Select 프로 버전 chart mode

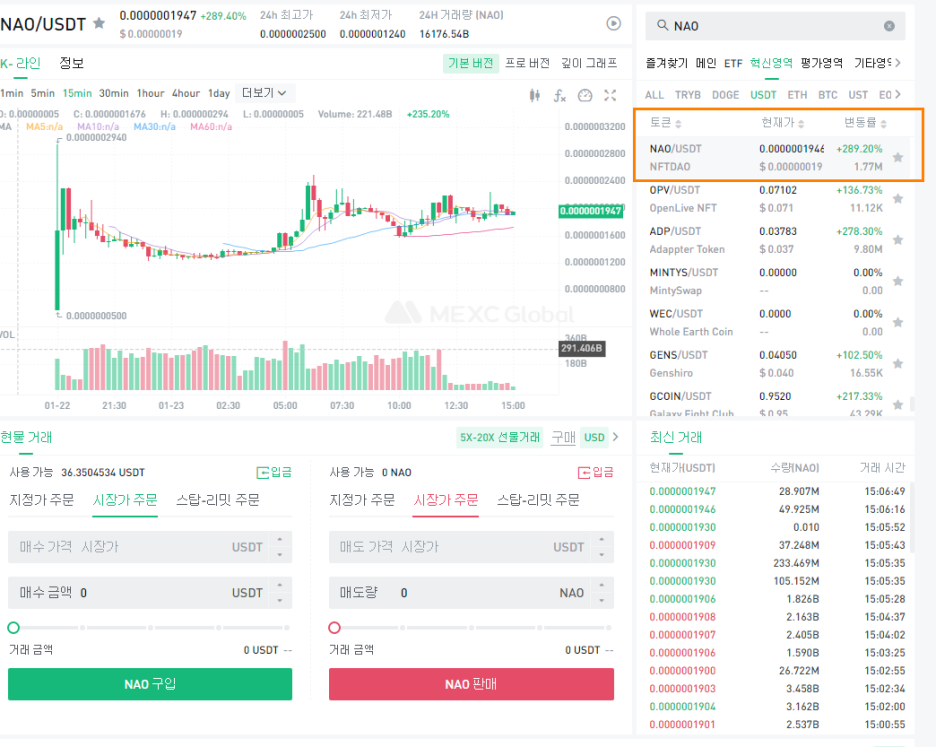(527, 63)
